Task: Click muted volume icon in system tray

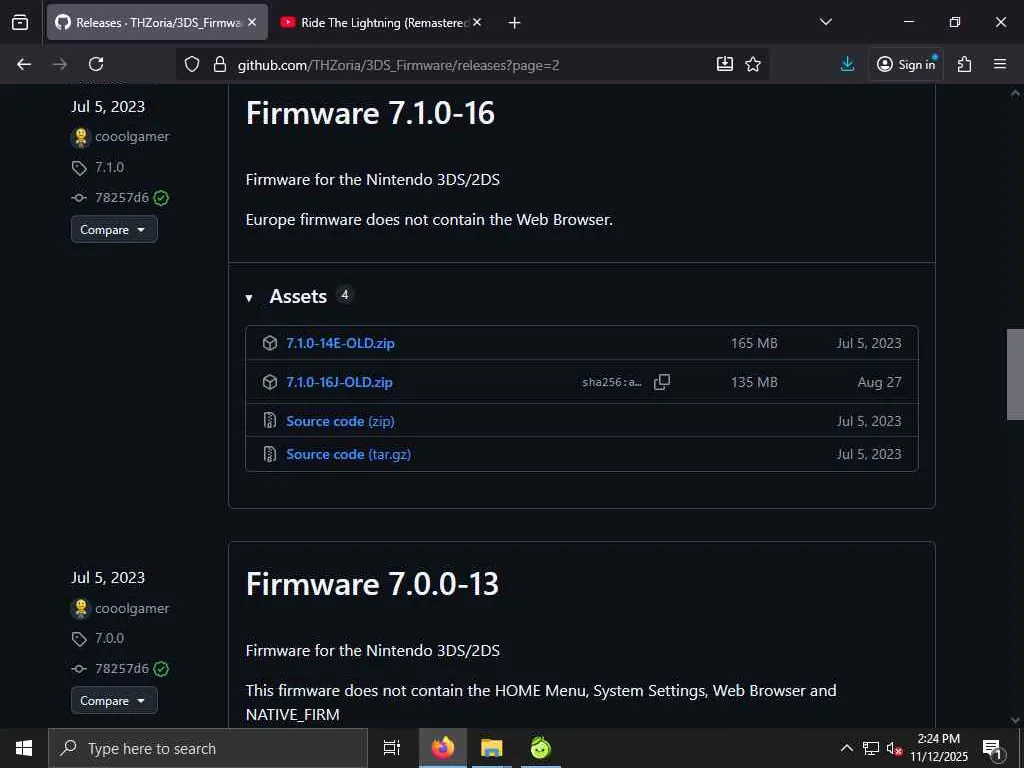Action: pyautogui.click(x=894, y=748)
